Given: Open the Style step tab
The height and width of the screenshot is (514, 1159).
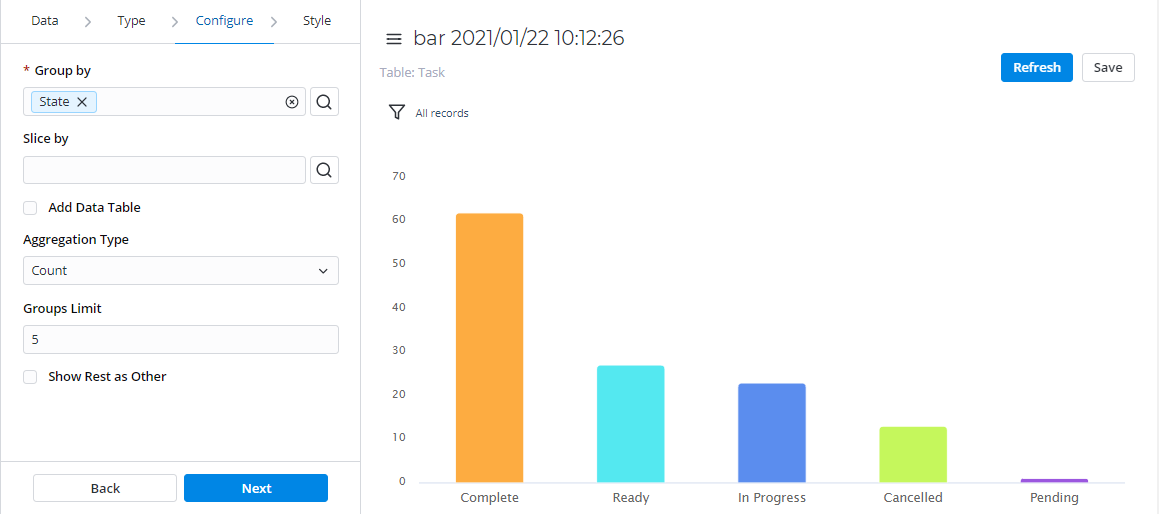Looking at the screenshot, I should (x=317, y=21).
